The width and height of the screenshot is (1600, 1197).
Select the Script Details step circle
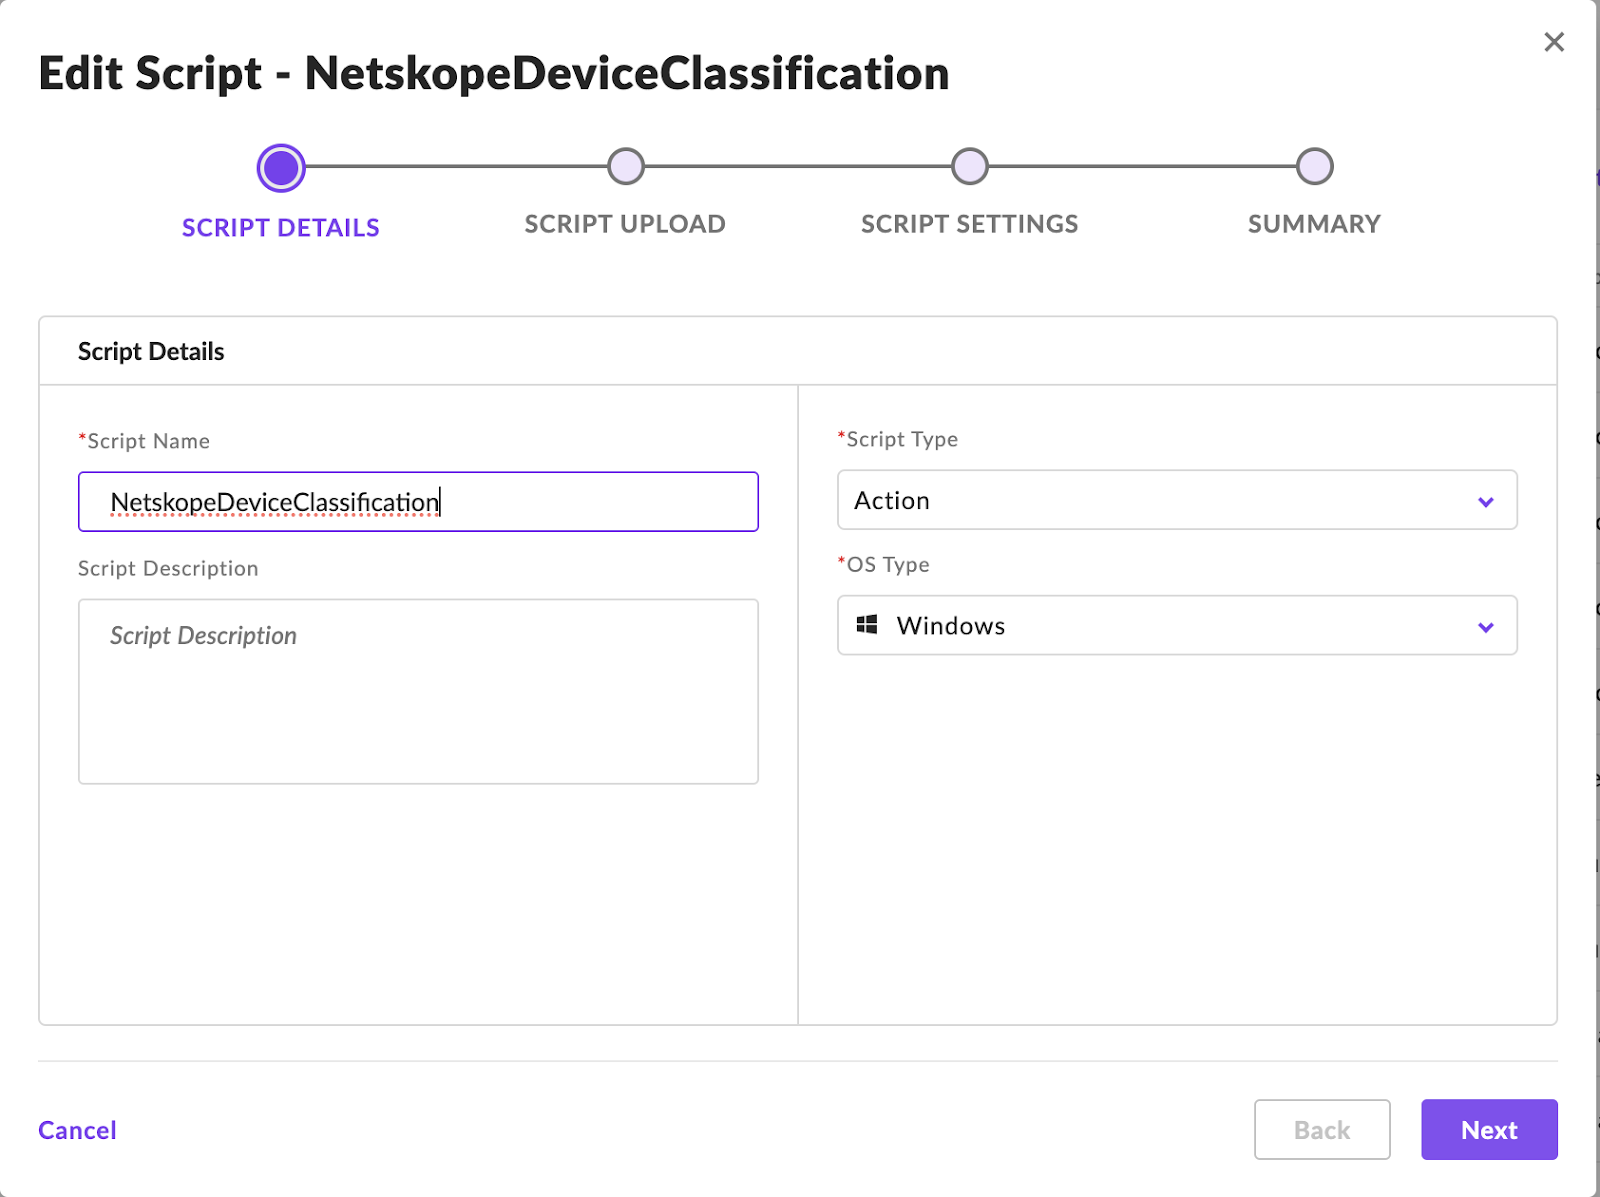click(281, 168)
